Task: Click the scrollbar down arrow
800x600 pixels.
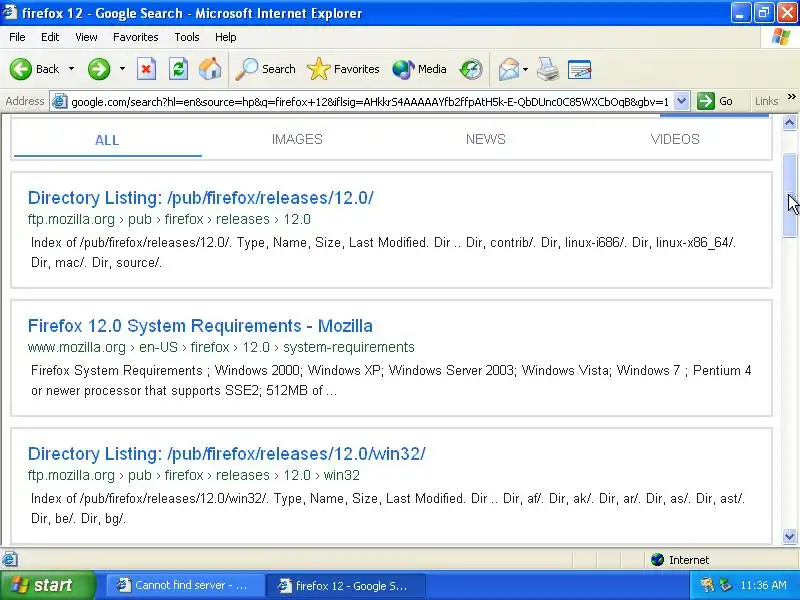Action: coord(790,536)
